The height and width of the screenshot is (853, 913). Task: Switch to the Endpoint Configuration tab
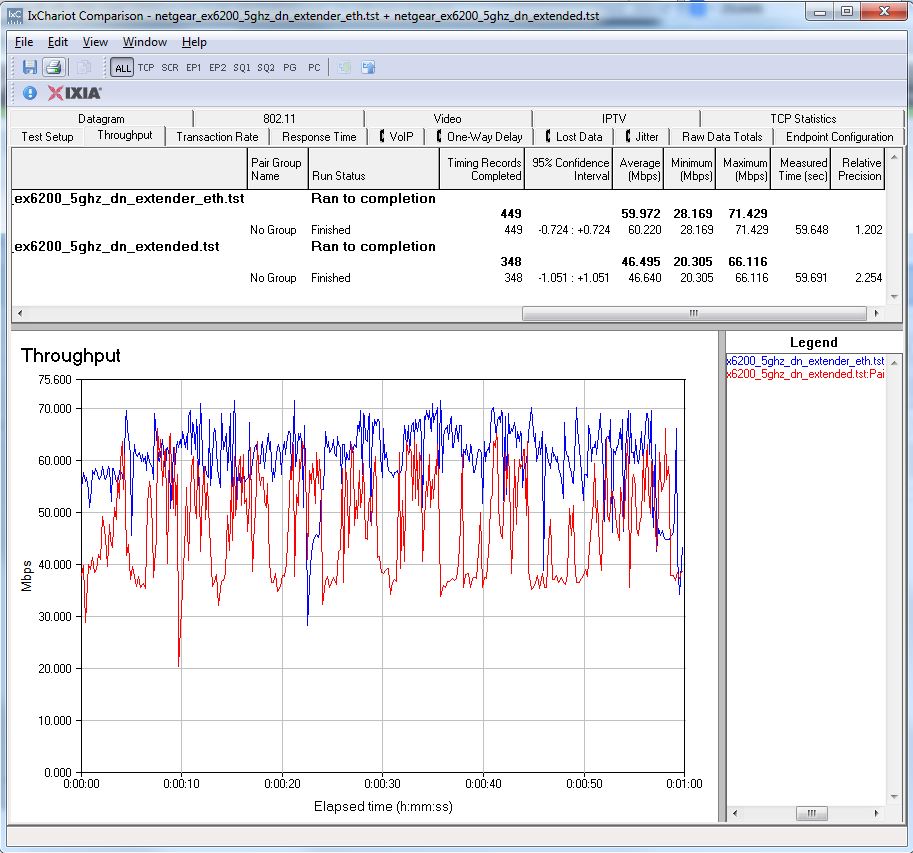[x=839, y=137]
